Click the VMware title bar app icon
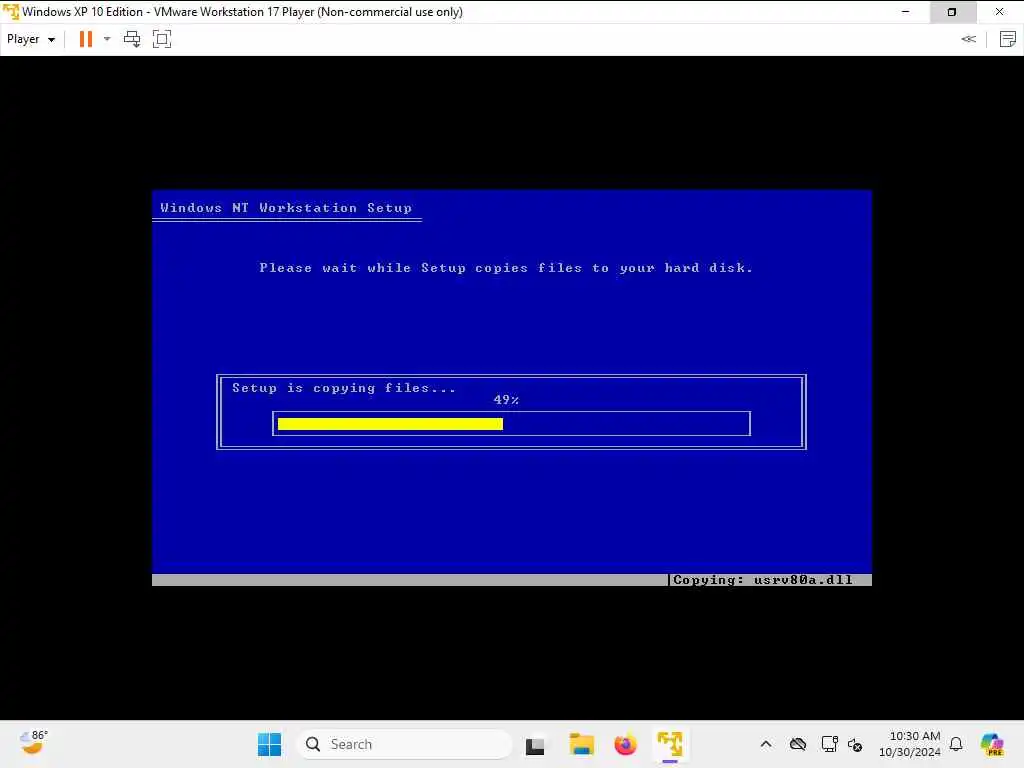The image size is (1024, 768). (x=10, y=12)
